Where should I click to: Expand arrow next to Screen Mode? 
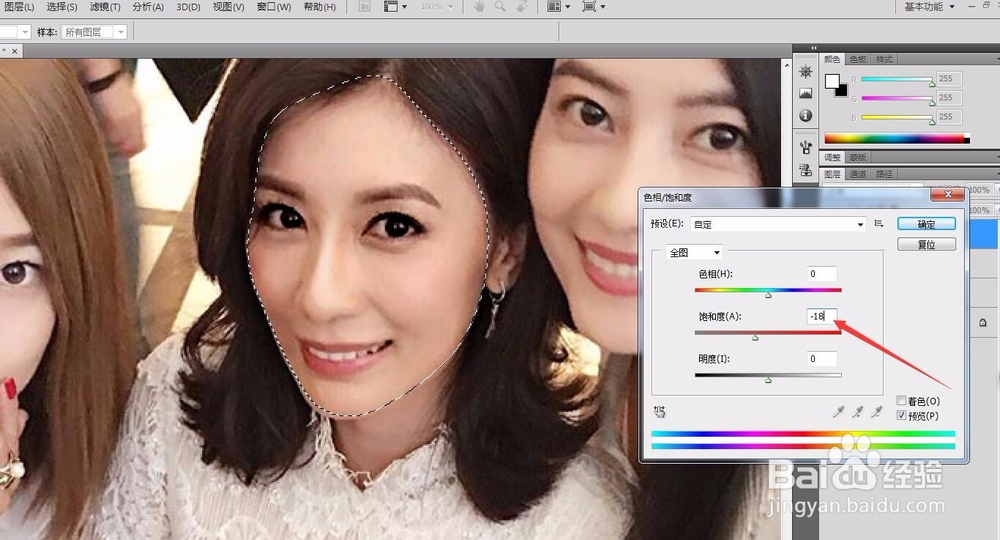pos(603,7)
